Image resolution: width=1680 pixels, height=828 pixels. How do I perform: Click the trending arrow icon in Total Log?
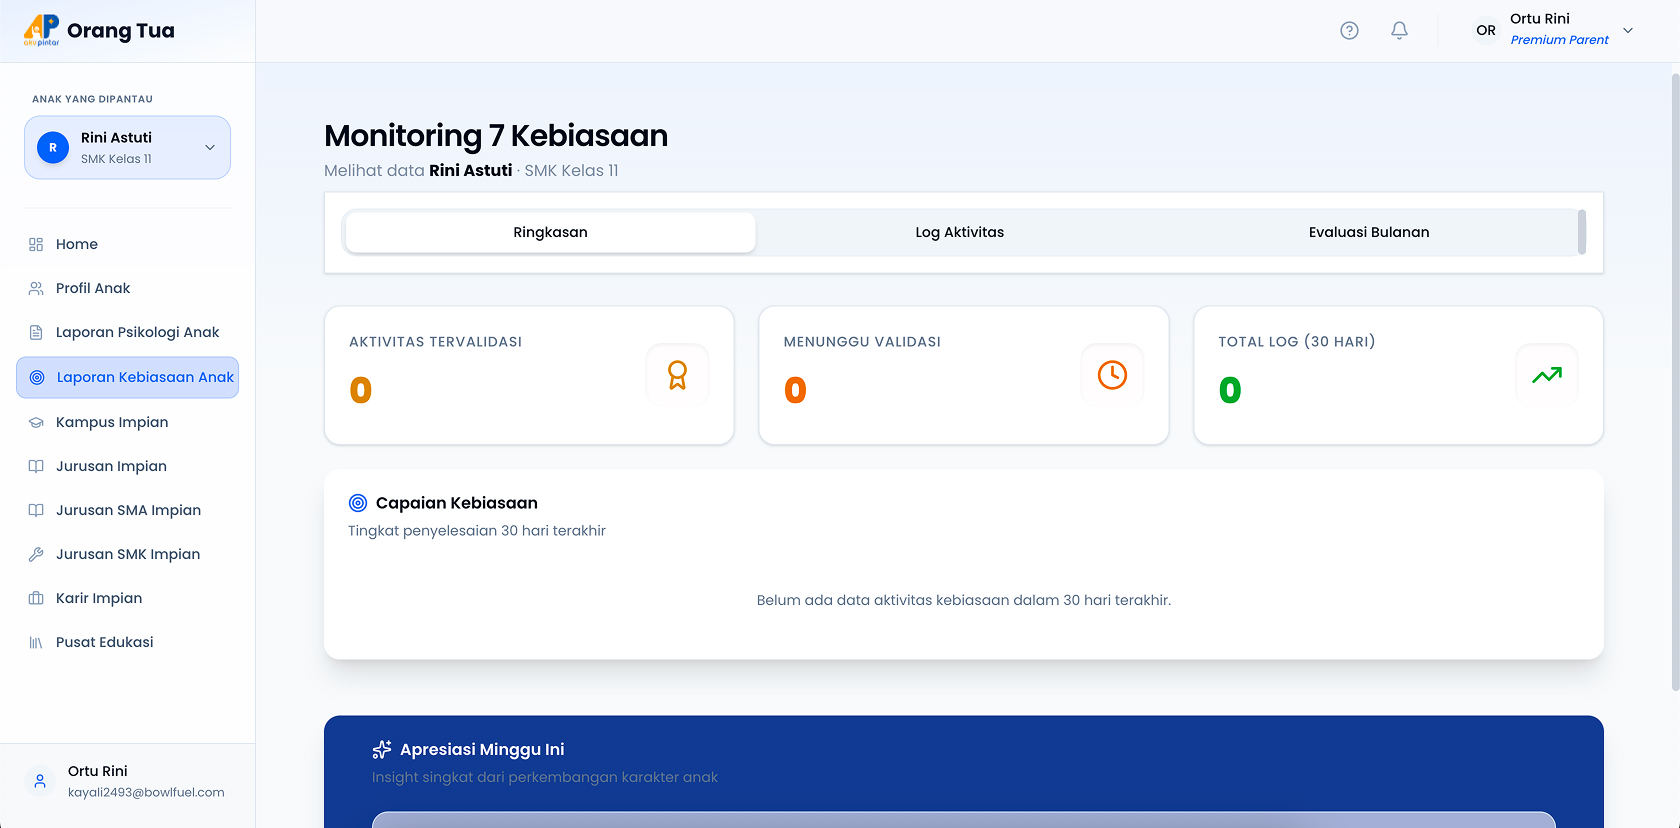1547,375
